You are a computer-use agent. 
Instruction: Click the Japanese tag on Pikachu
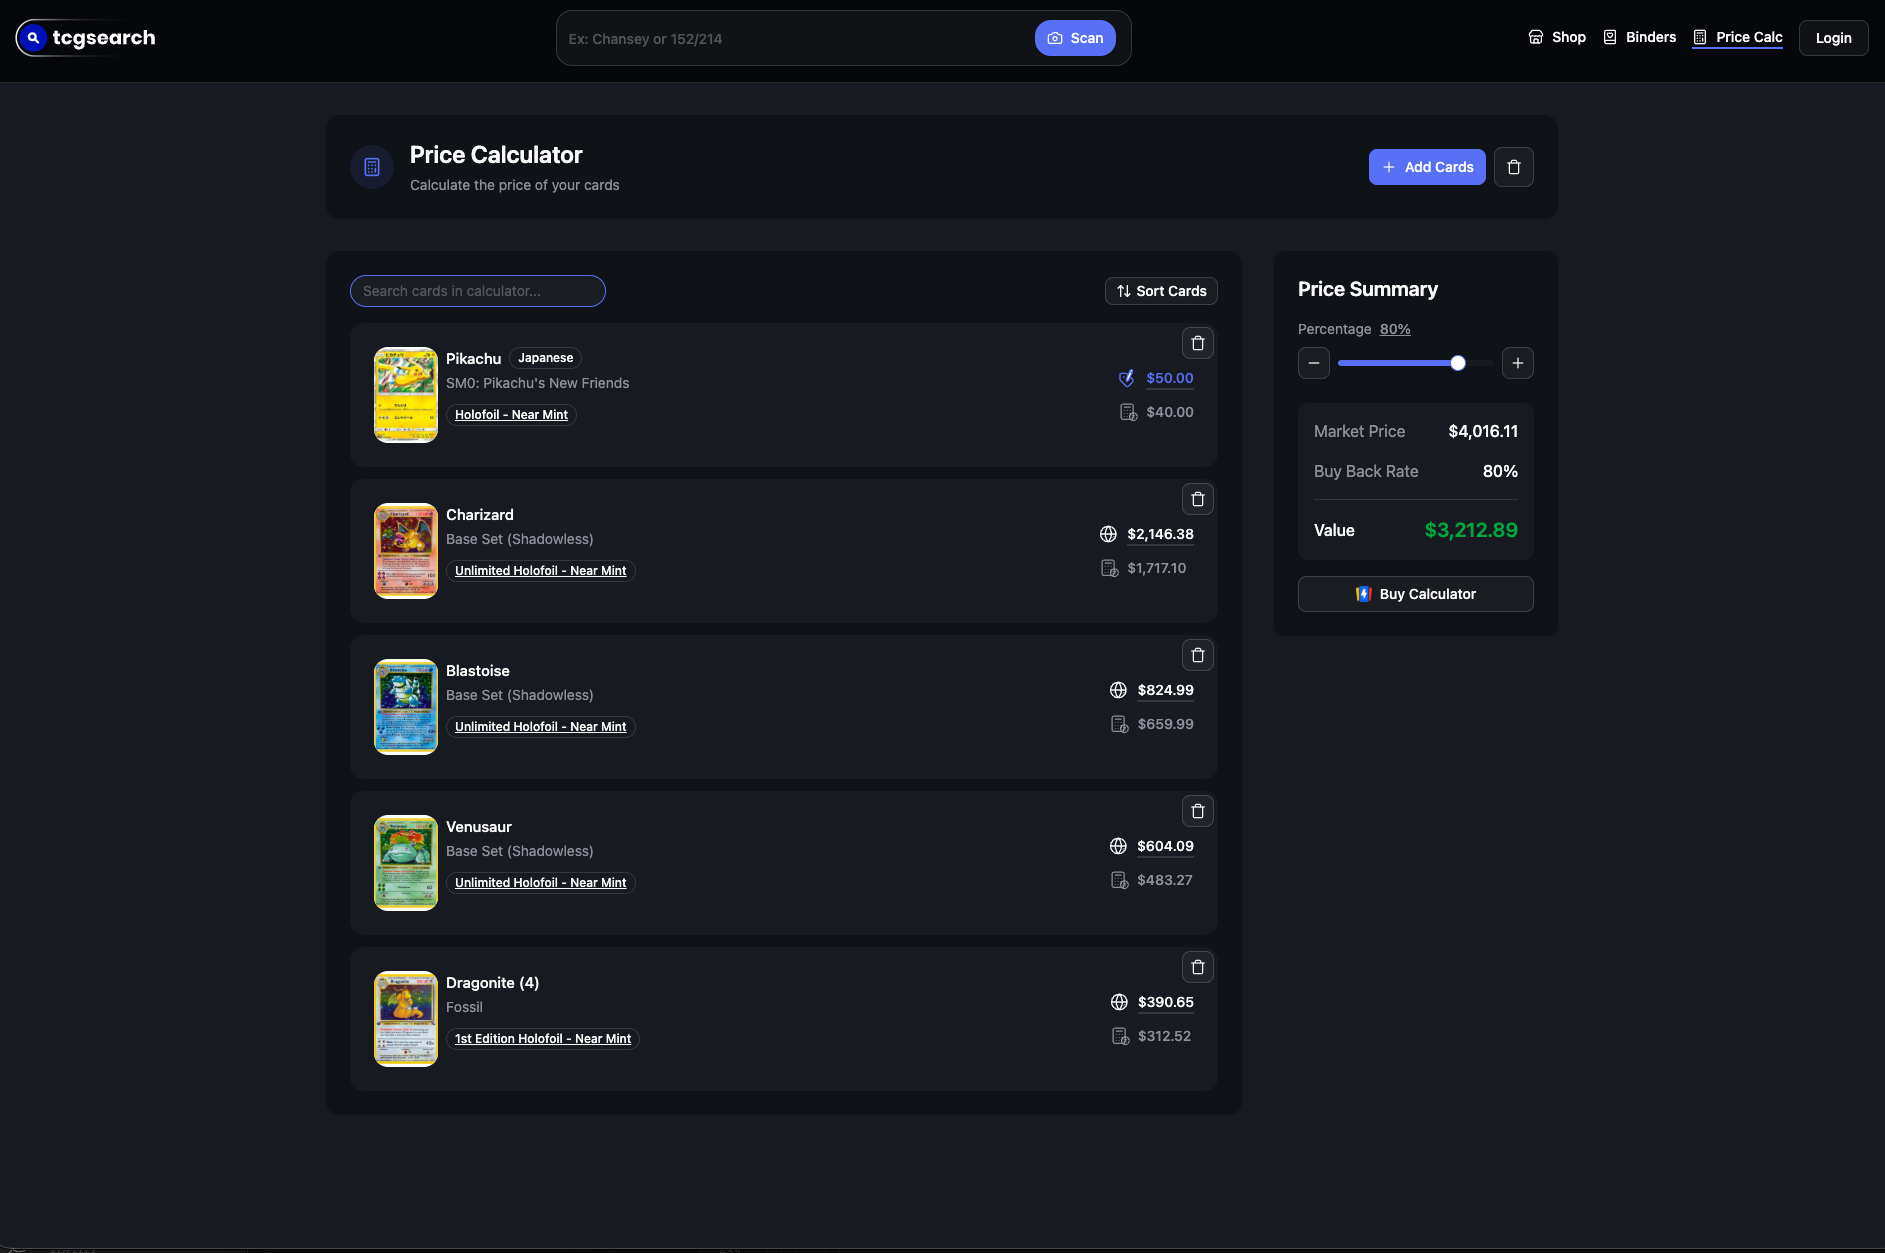click(546, 358)
